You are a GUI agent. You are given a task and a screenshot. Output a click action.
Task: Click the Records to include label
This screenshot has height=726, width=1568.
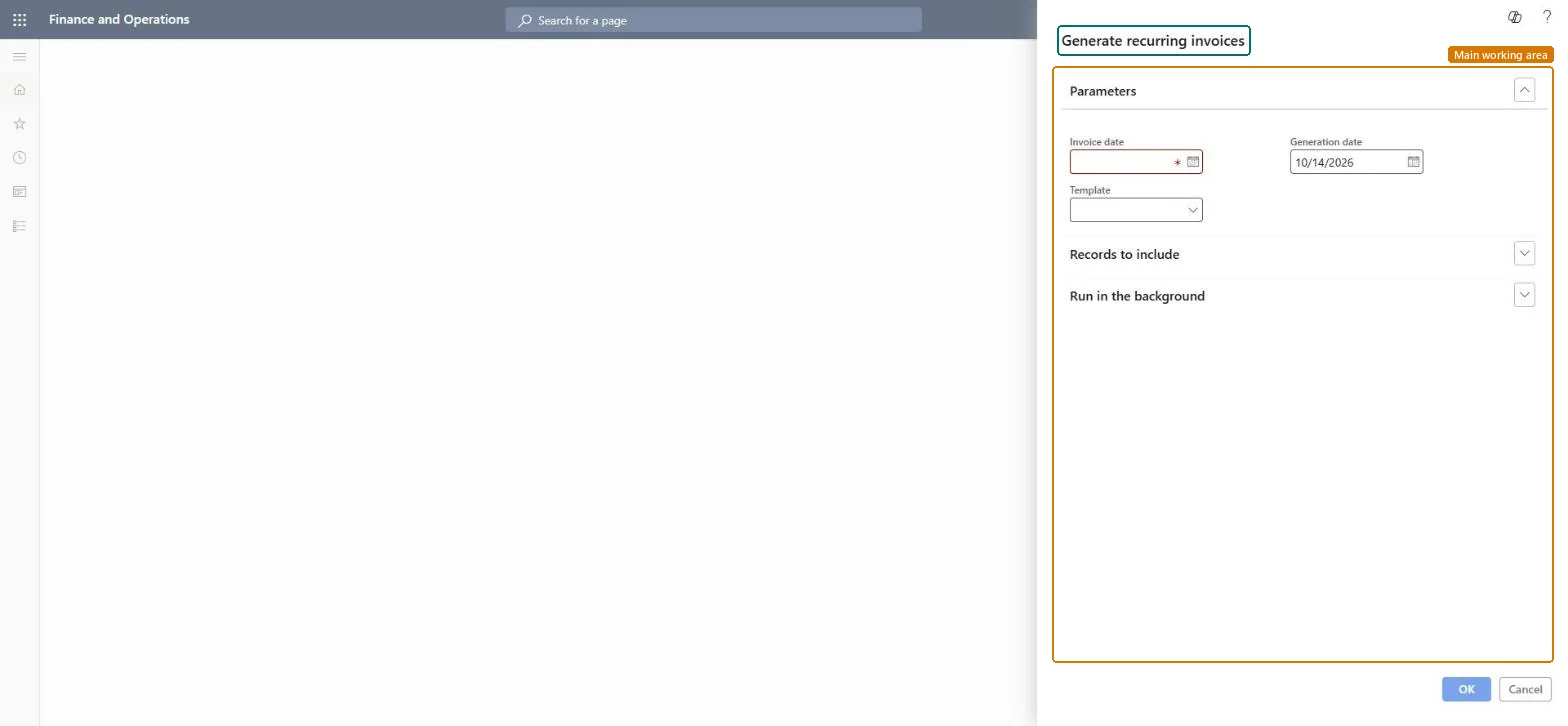[x=1124, y=254]
